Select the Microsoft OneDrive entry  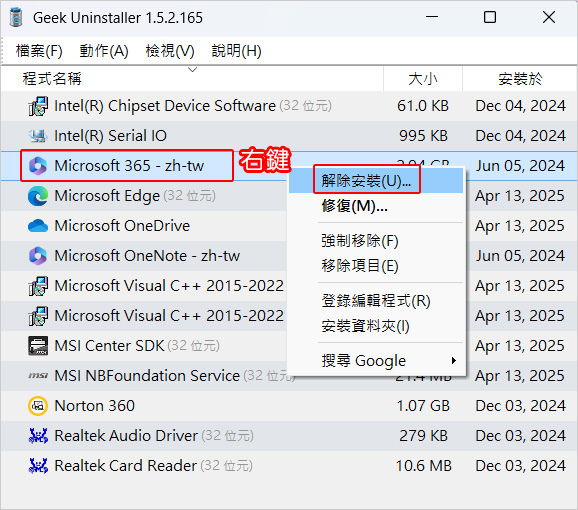122,226
